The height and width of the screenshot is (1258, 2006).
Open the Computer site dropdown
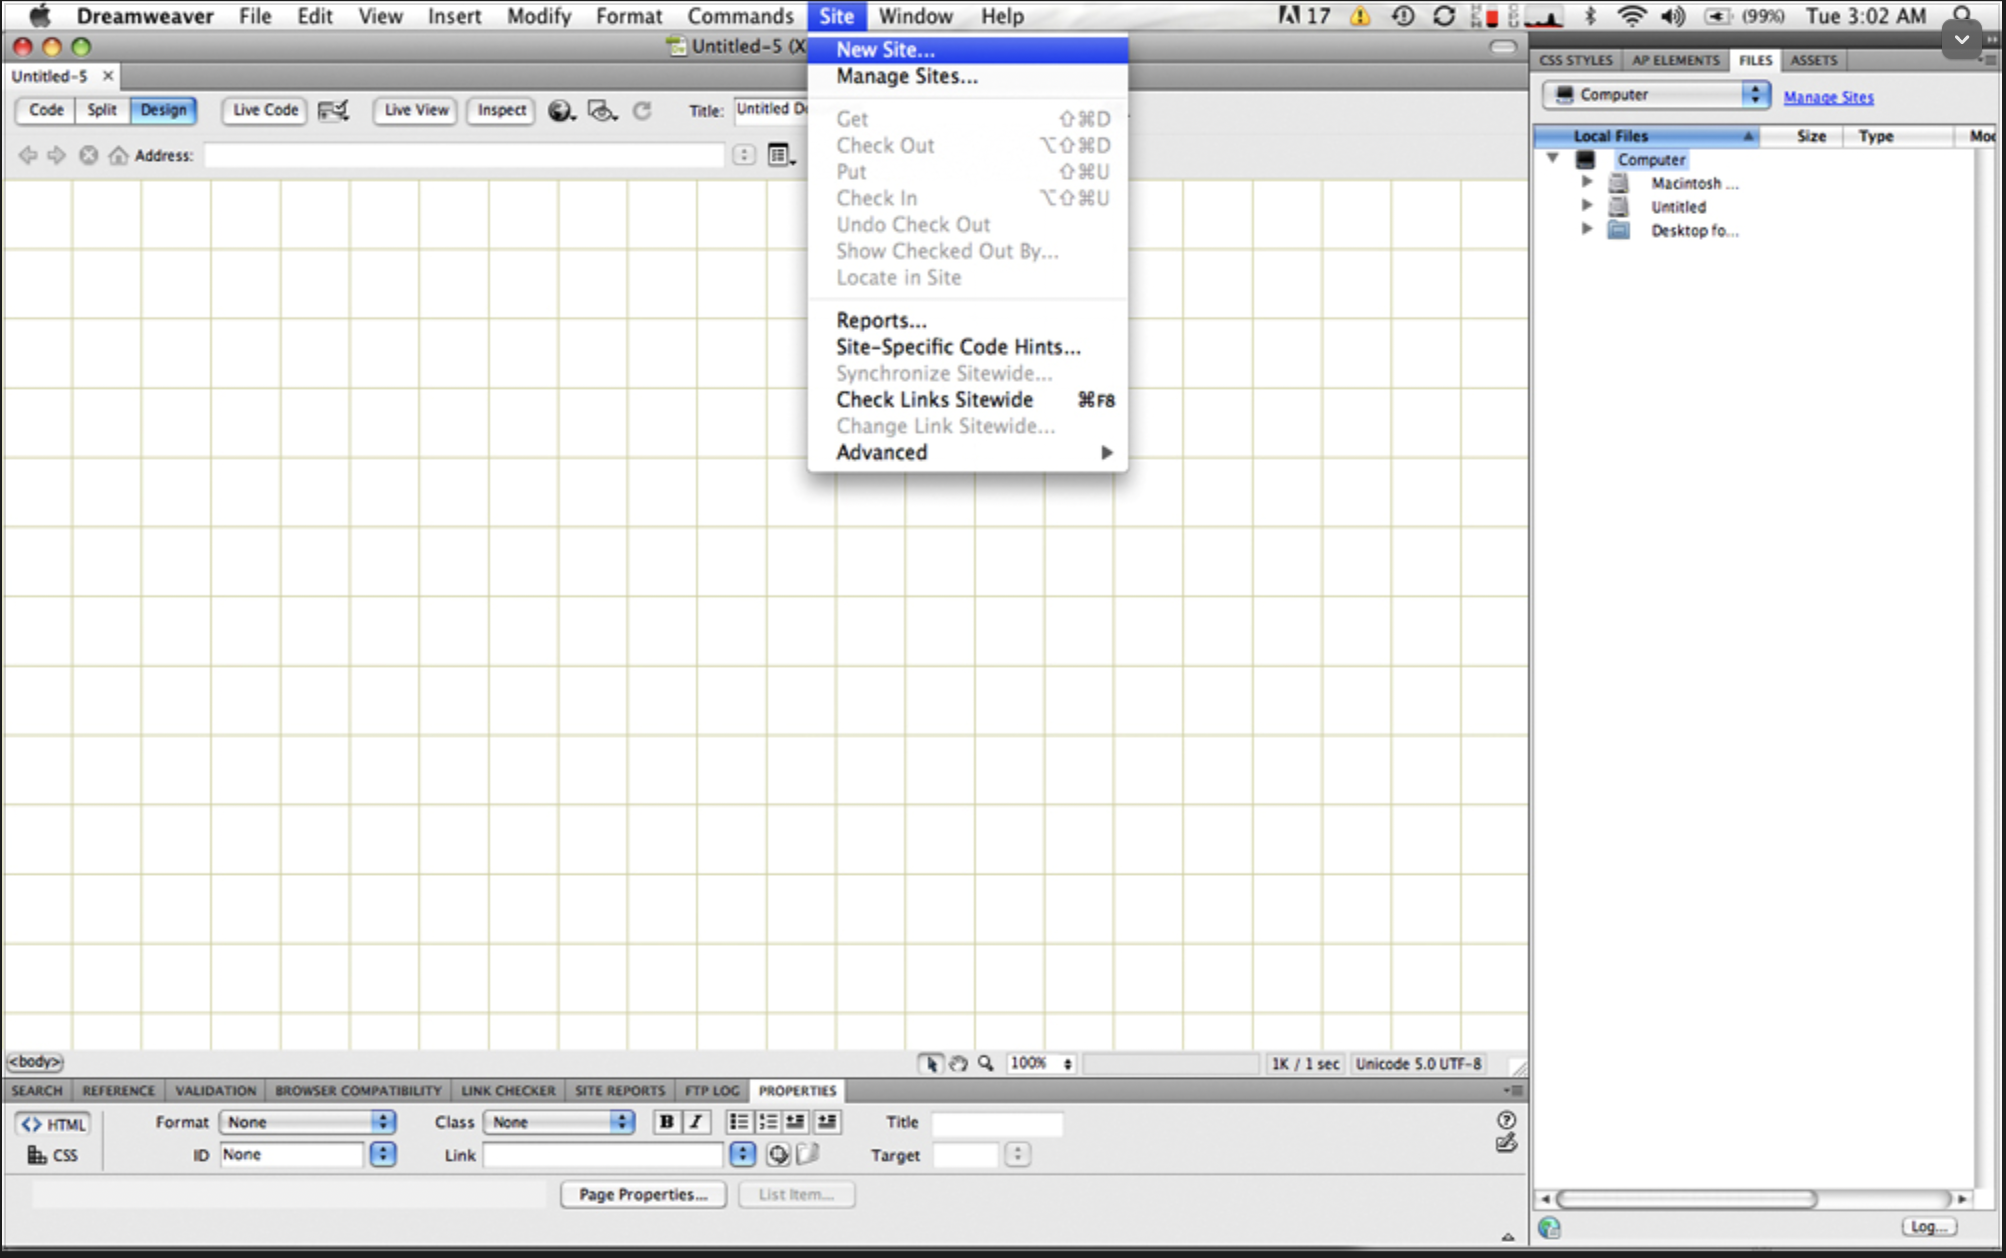click(x=1655, y=94)
